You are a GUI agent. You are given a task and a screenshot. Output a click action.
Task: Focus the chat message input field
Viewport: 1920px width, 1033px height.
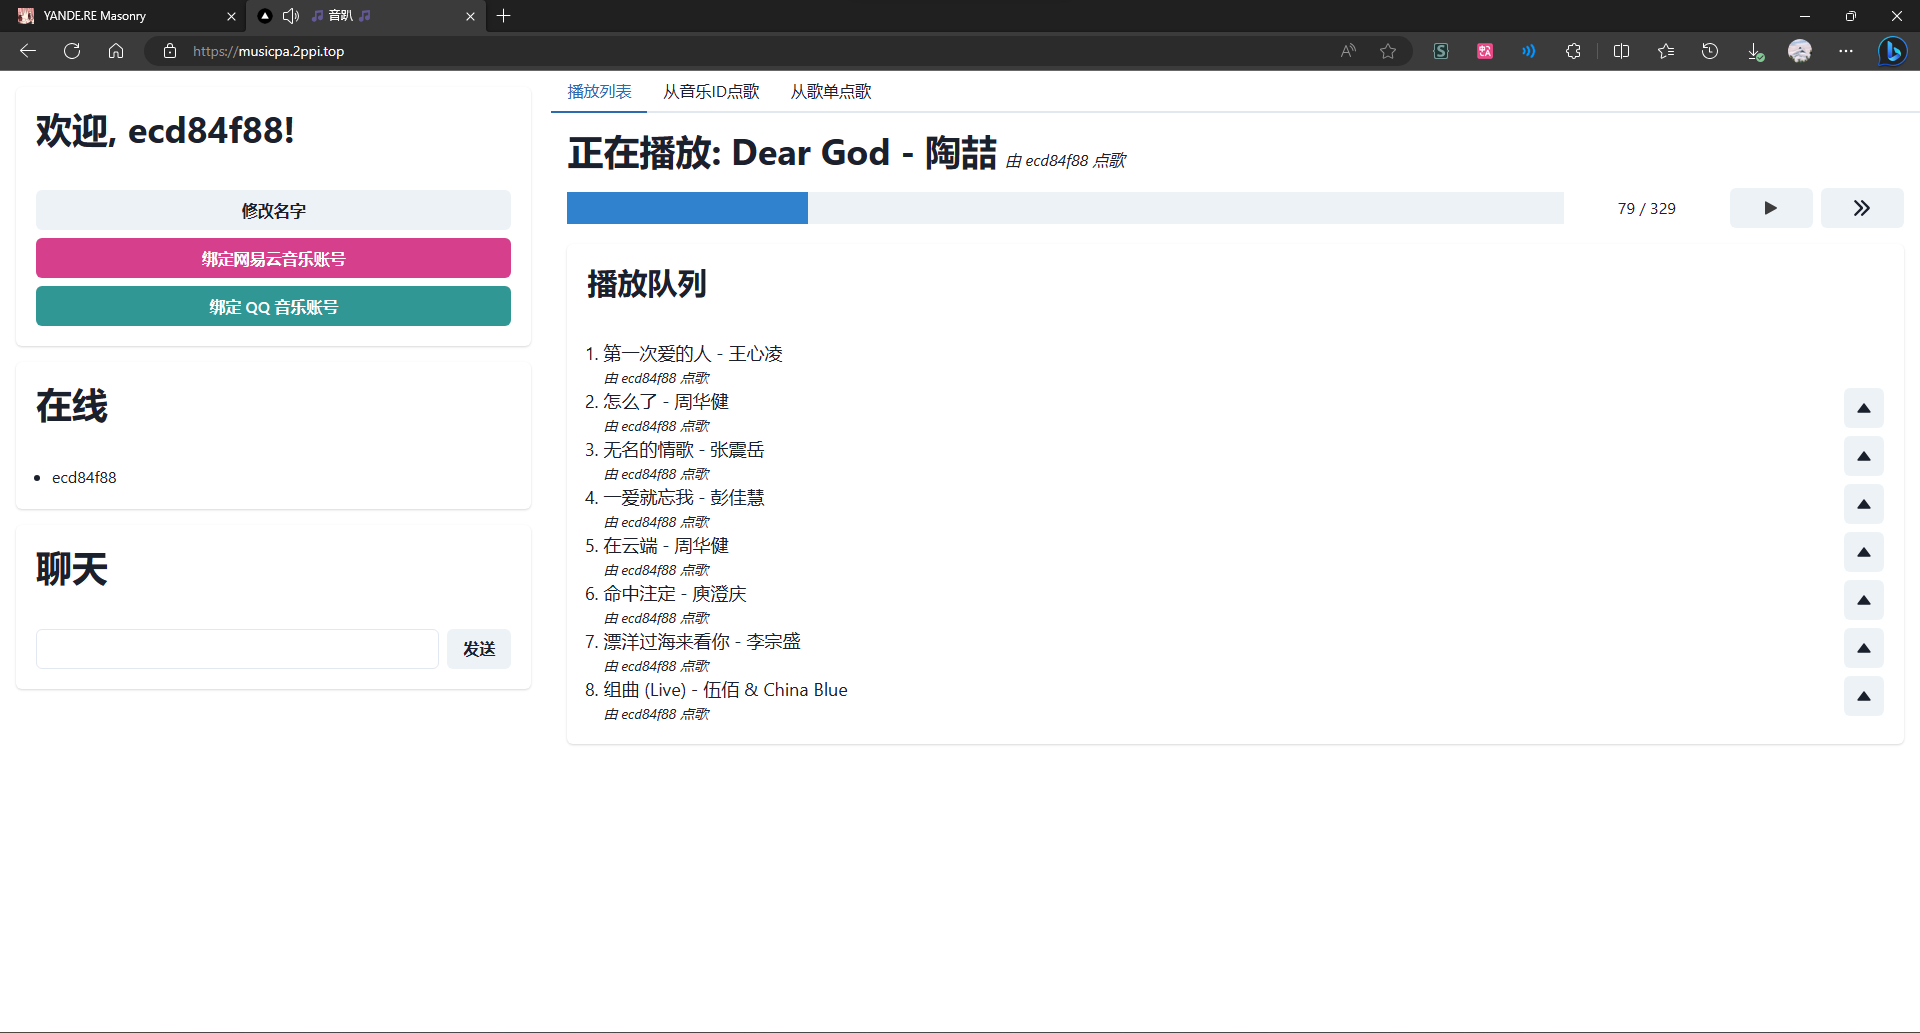coord(237,649)
